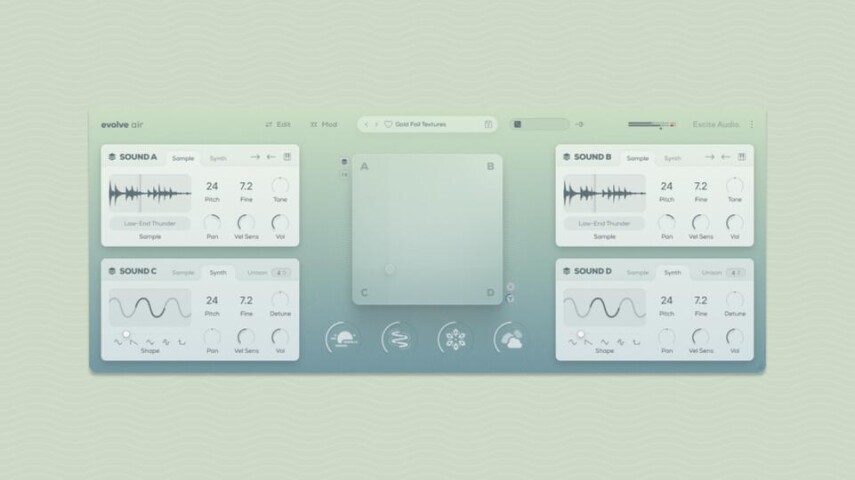Open the Edit view in header
Screen dimensions: 855x480
pyautogui.click(x=278, y=125)
